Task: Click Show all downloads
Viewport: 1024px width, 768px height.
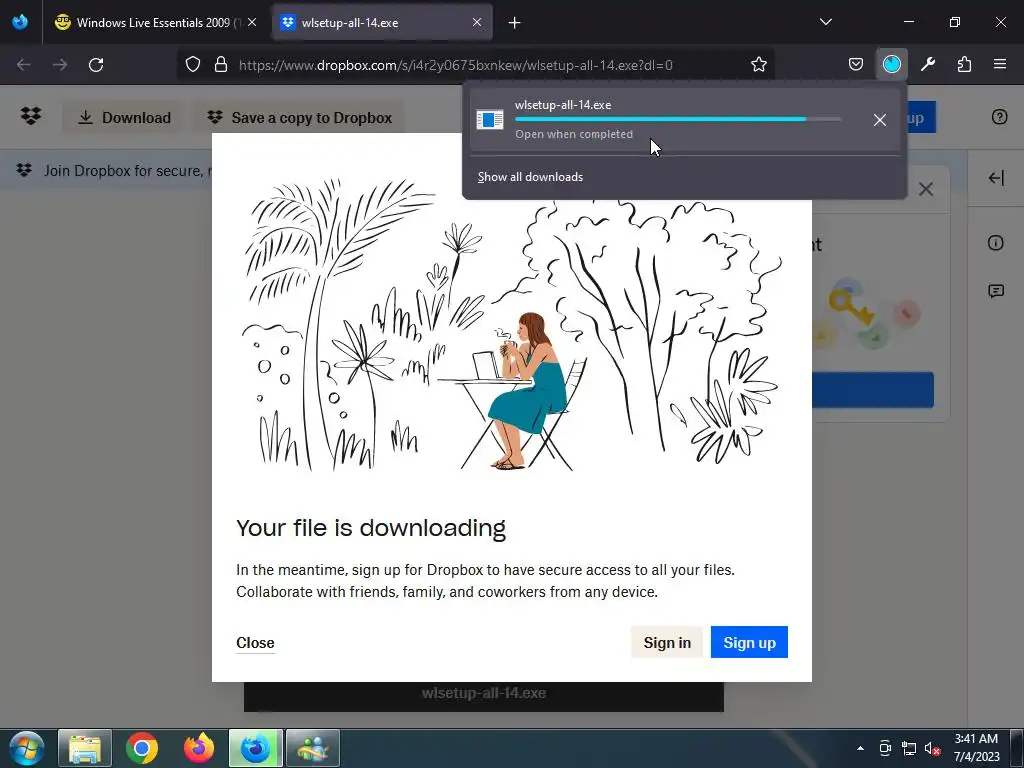Action: point(530,177)
